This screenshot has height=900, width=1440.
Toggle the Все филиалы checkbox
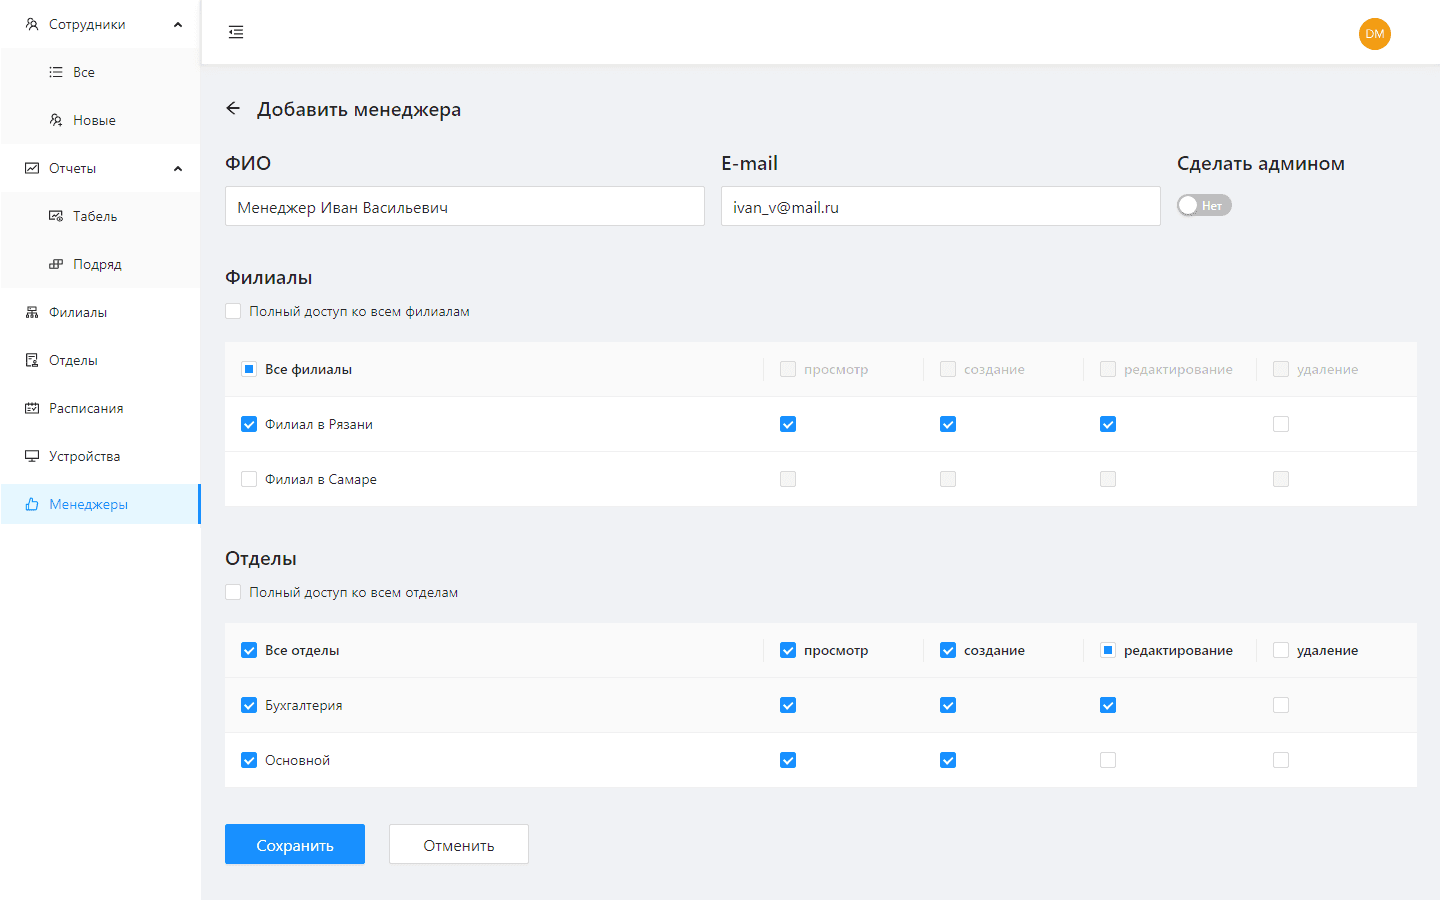click(249, 369)
